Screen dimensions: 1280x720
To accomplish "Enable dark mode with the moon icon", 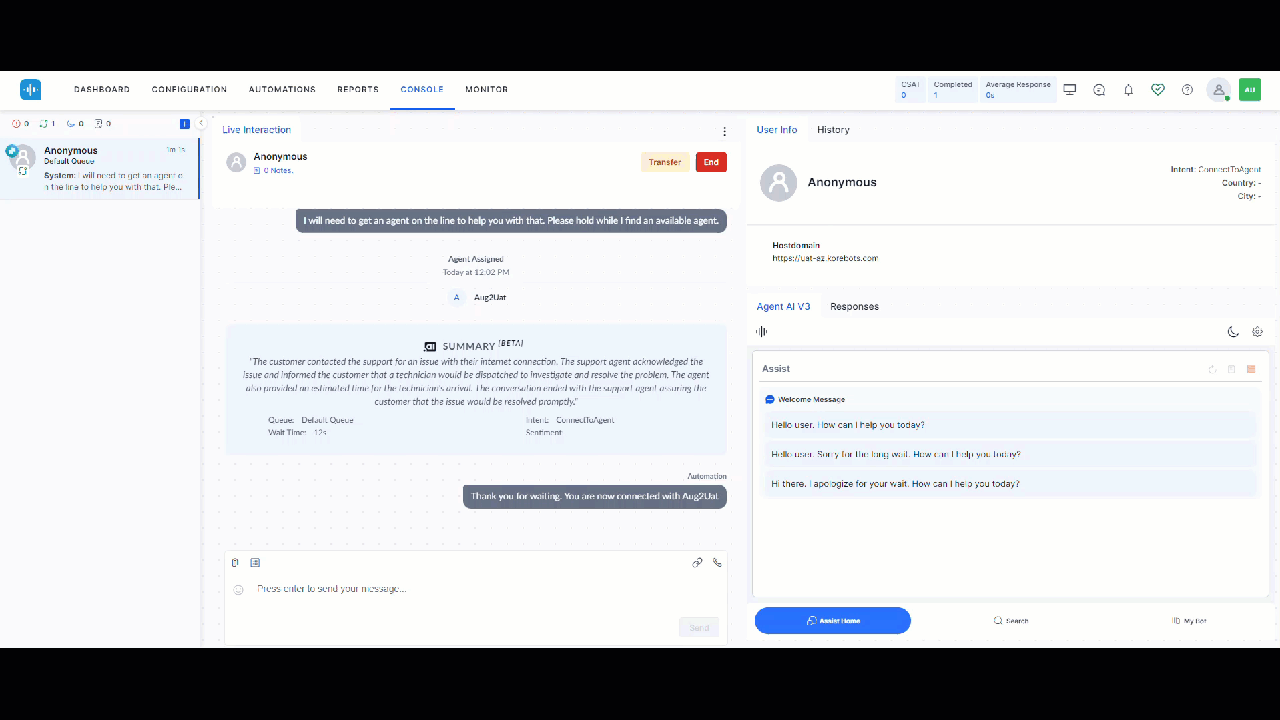I will (1233, 331).
